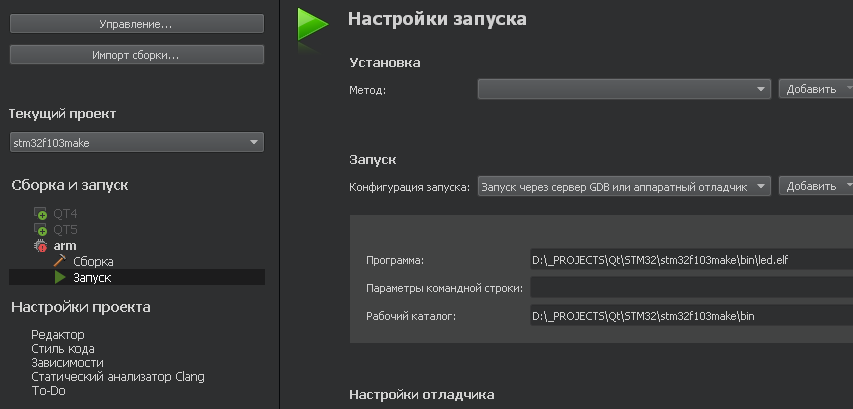Click the green play icon next to Запуск

(60, 277)
